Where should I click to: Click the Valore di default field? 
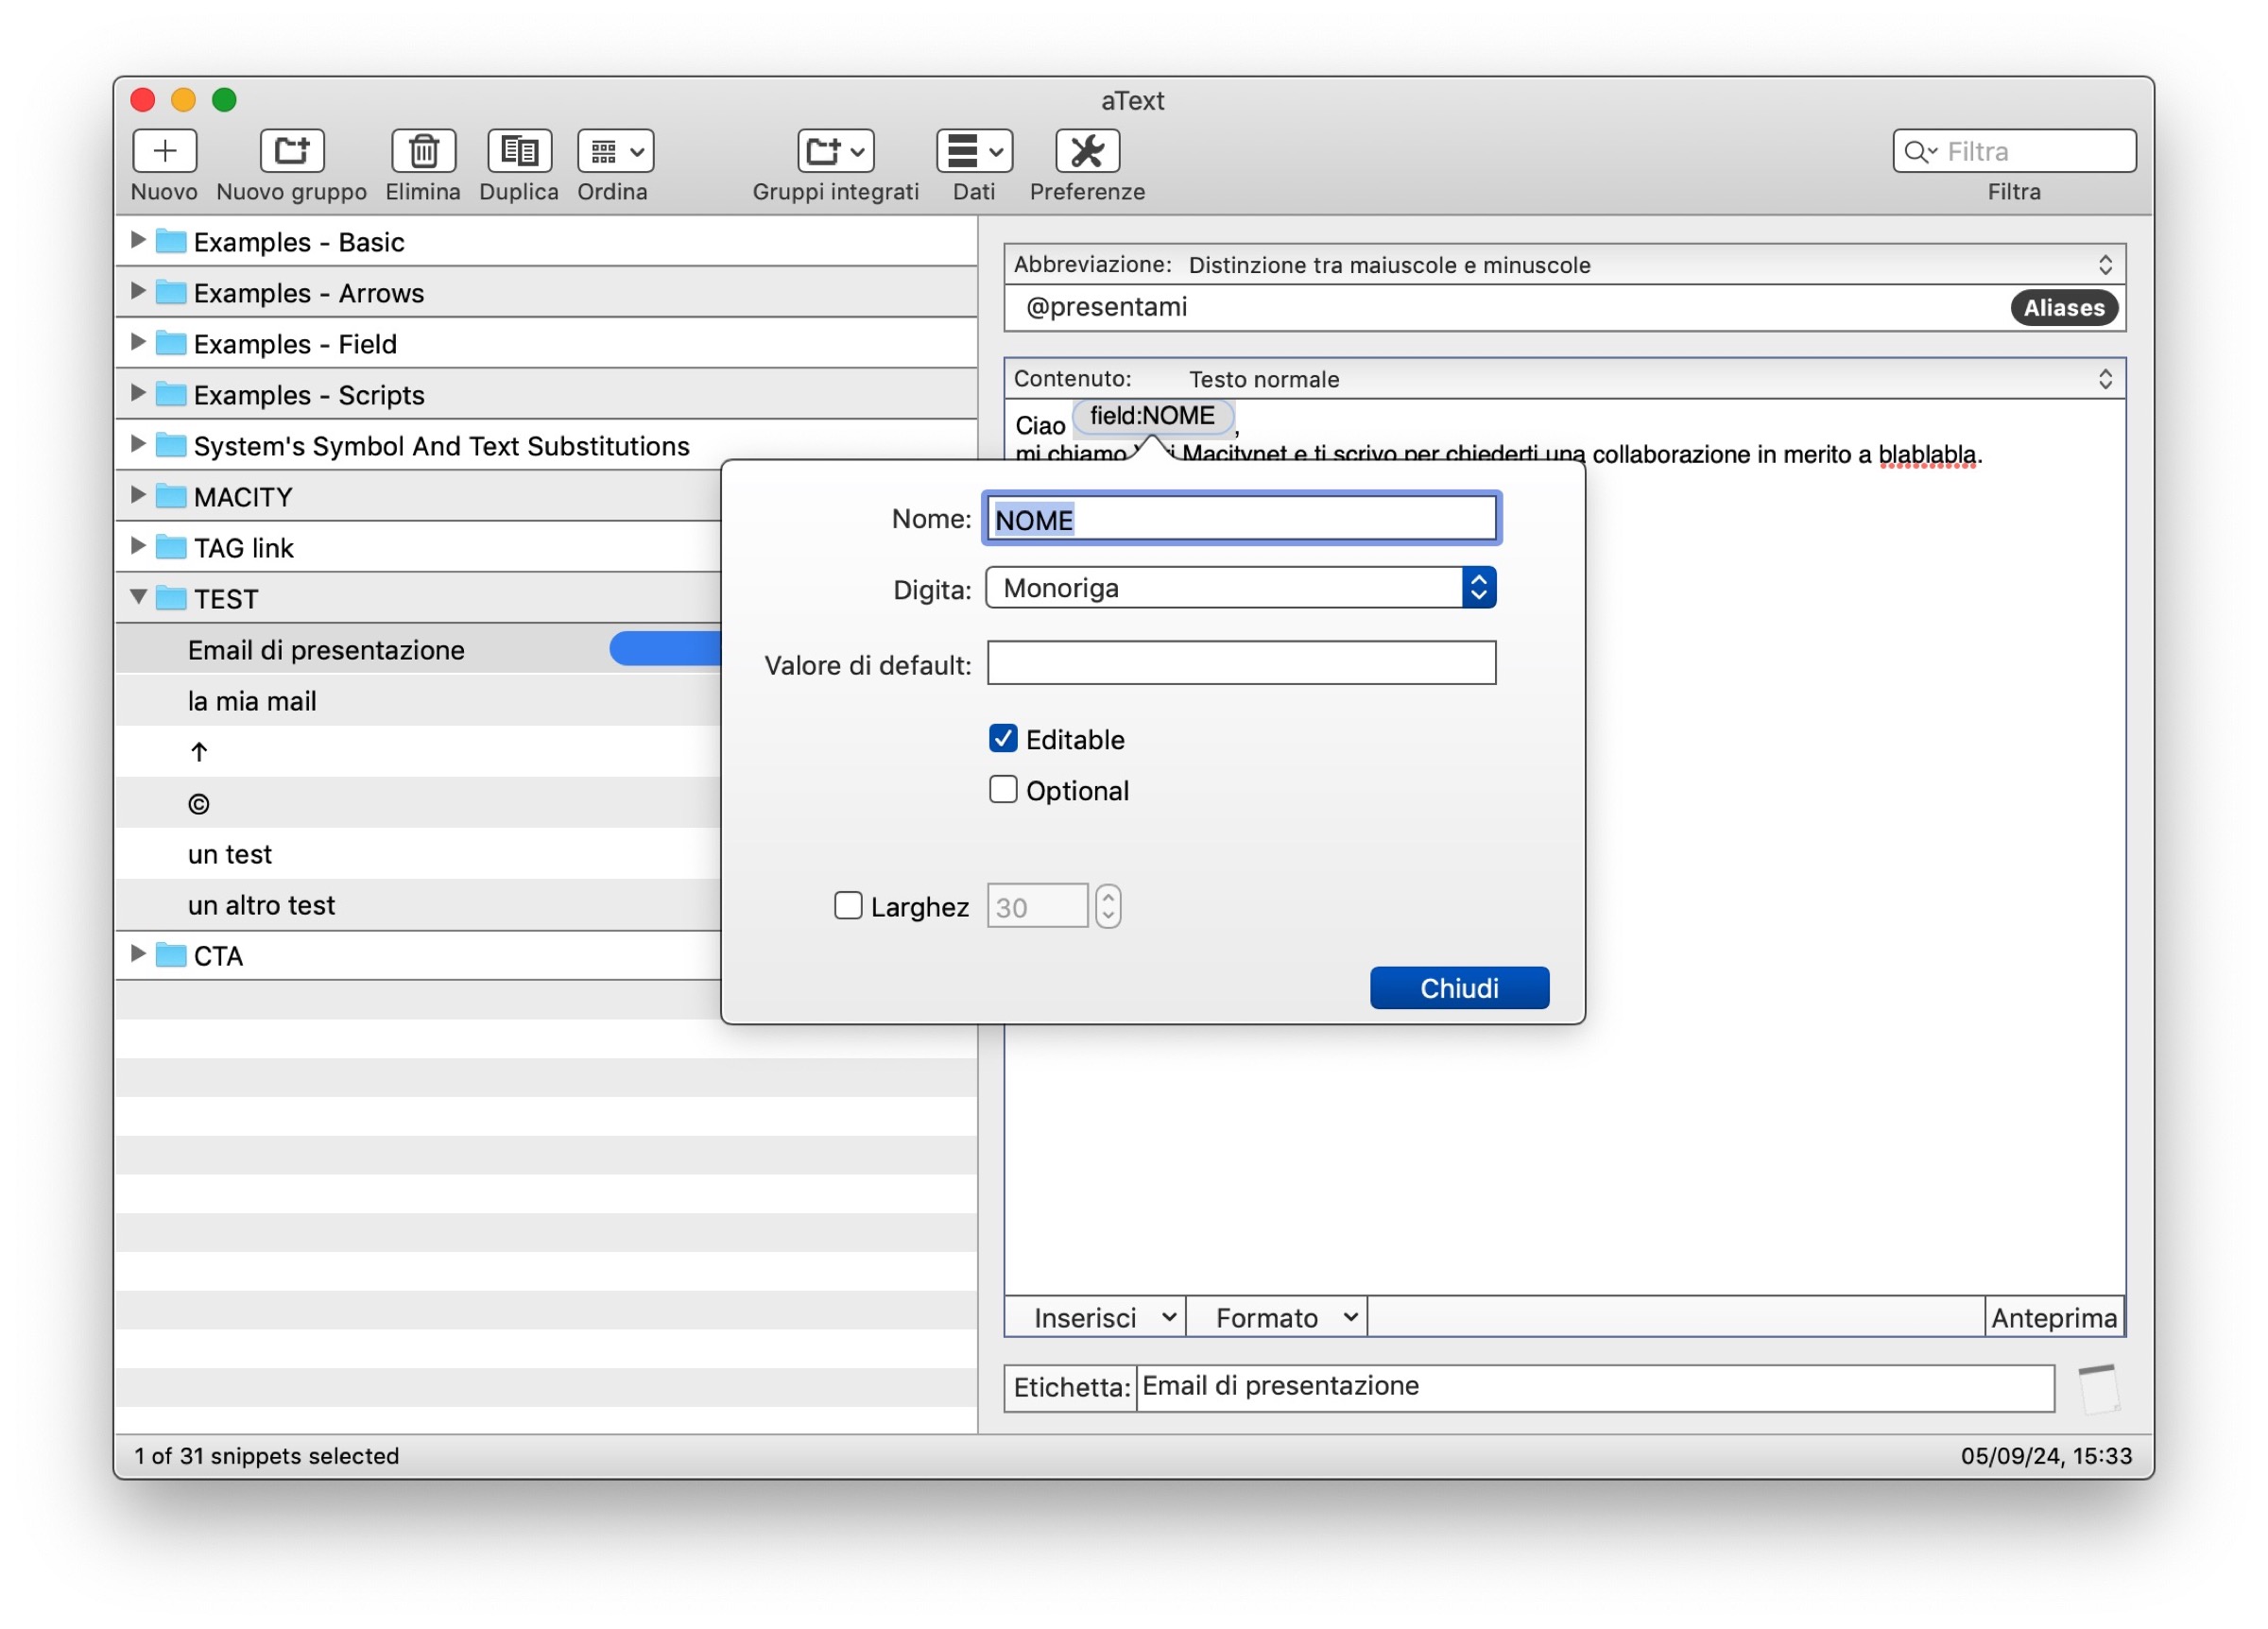[x=1240, y=663]
